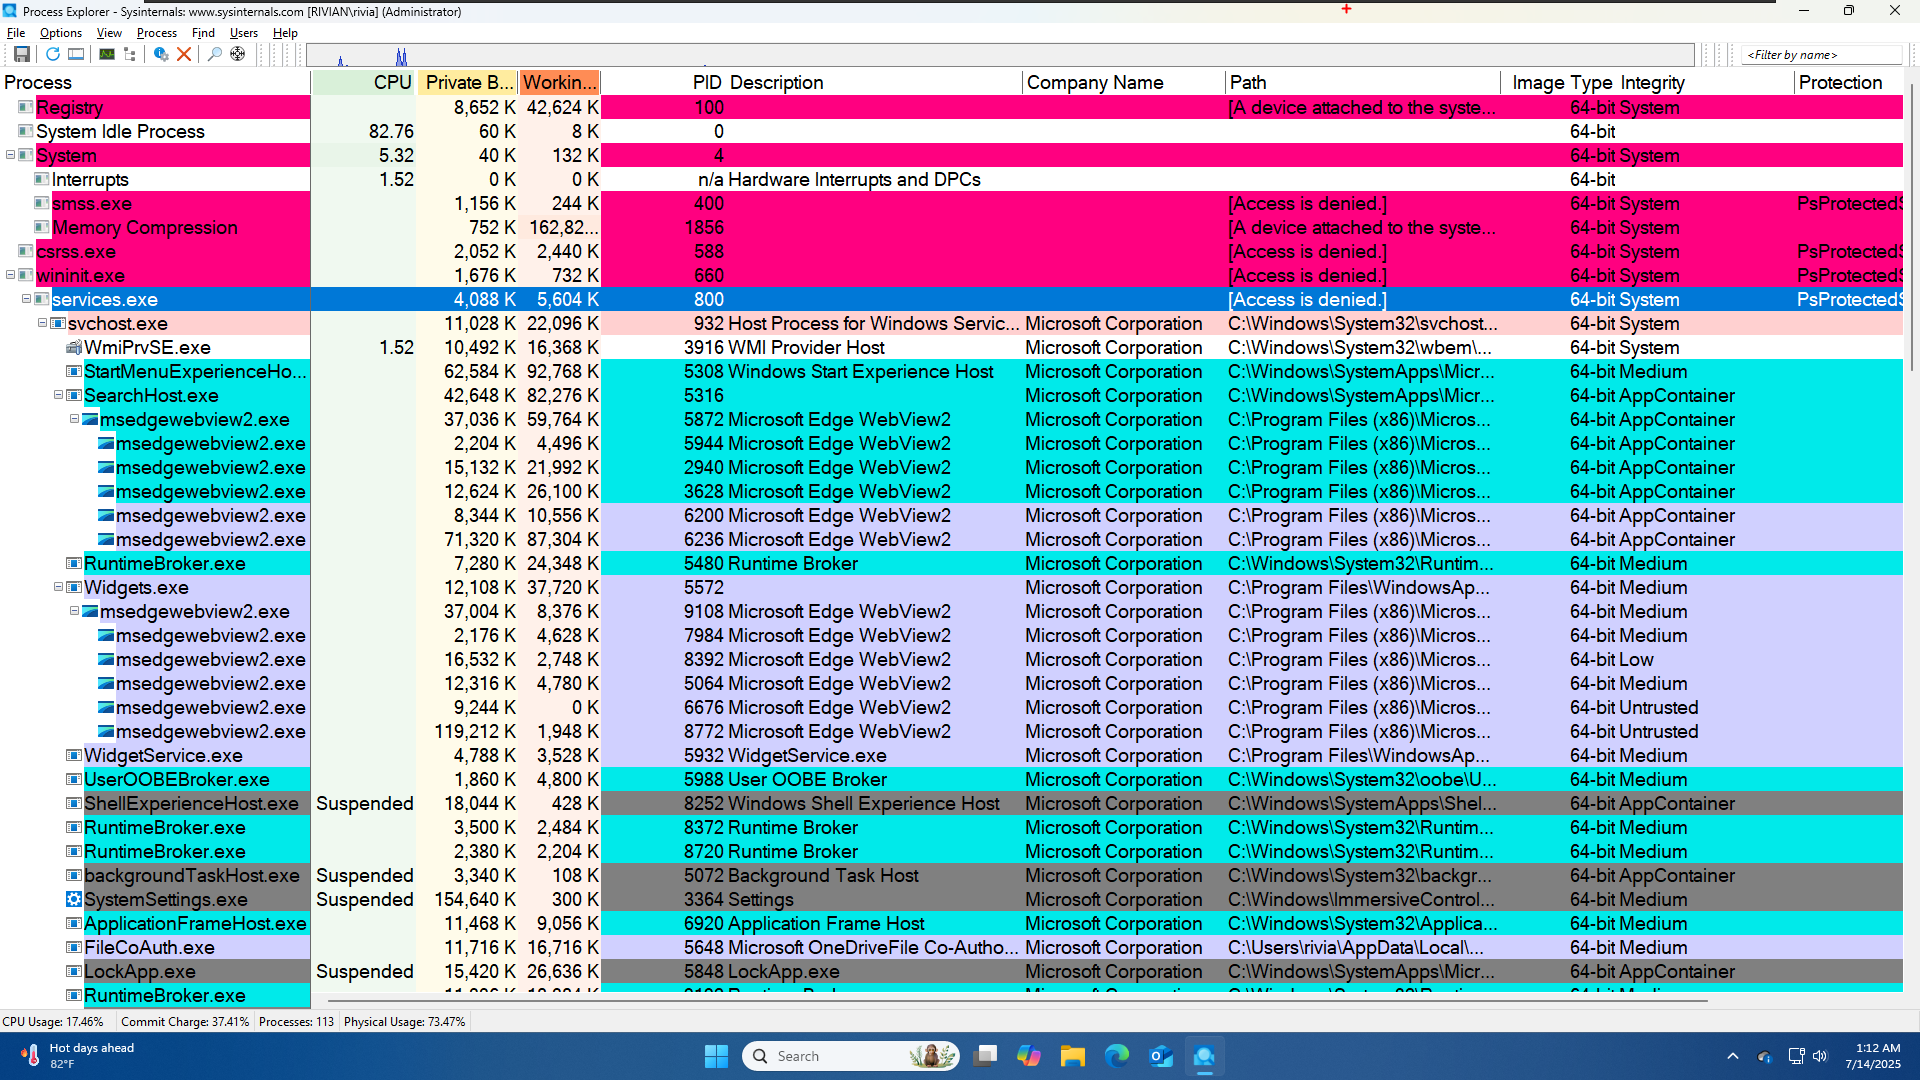This screenshot has height=1080, width=1920.
Task: Sort by the CPU column header
Action: coord(391,82)
